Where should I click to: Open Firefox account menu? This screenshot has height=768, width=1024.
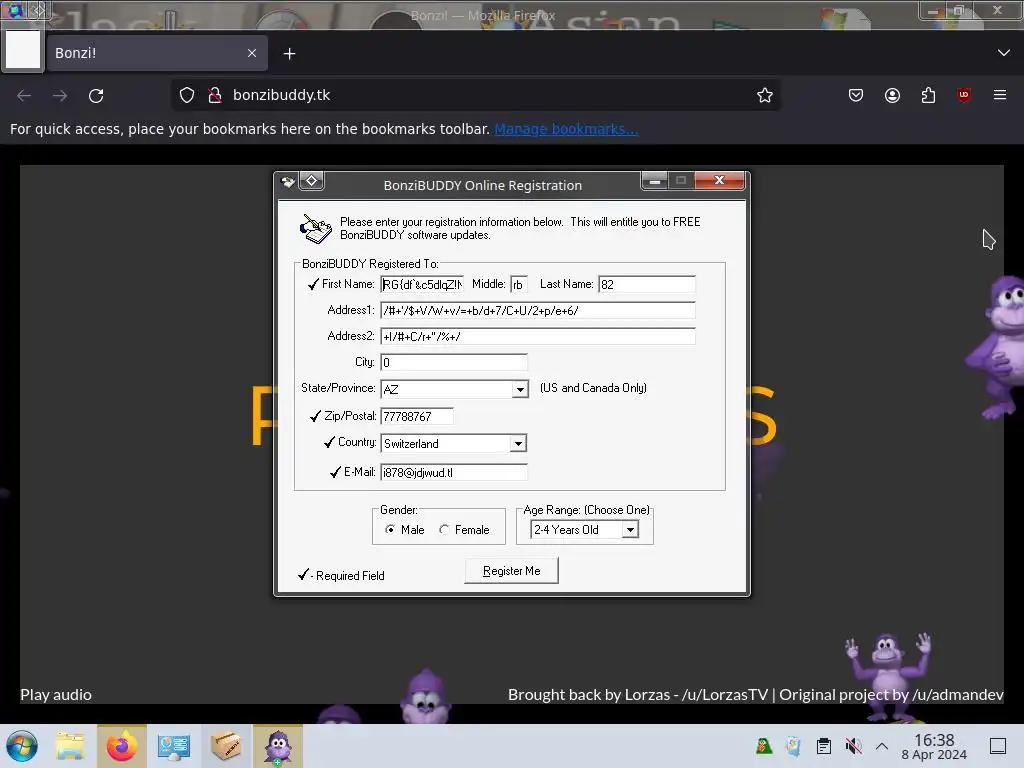point(892,95)
